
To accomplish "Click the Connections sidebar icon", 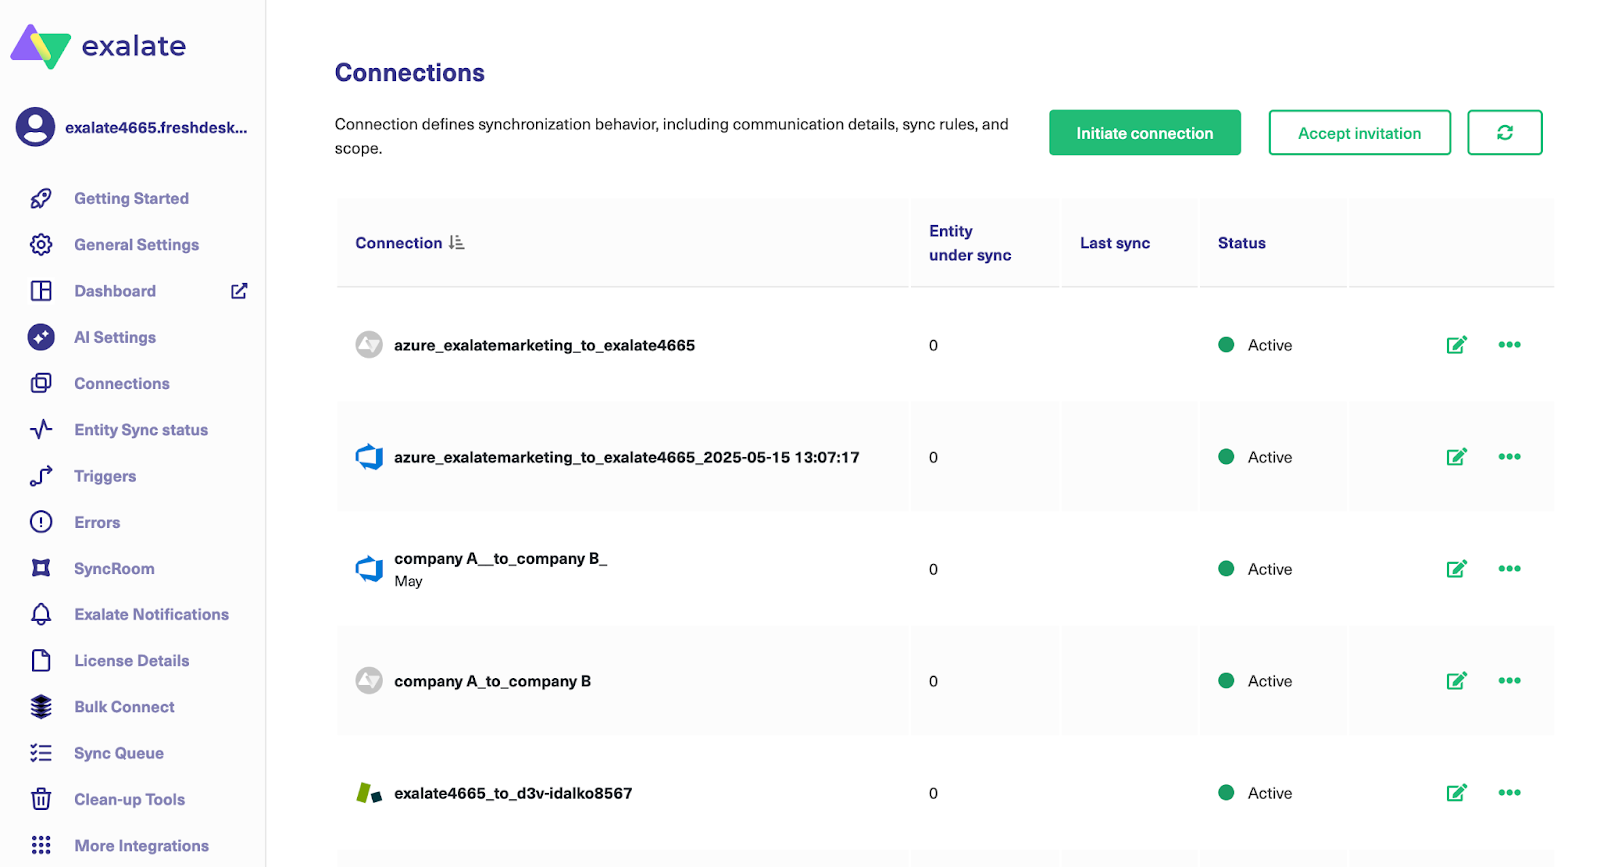I will point(41,383).
